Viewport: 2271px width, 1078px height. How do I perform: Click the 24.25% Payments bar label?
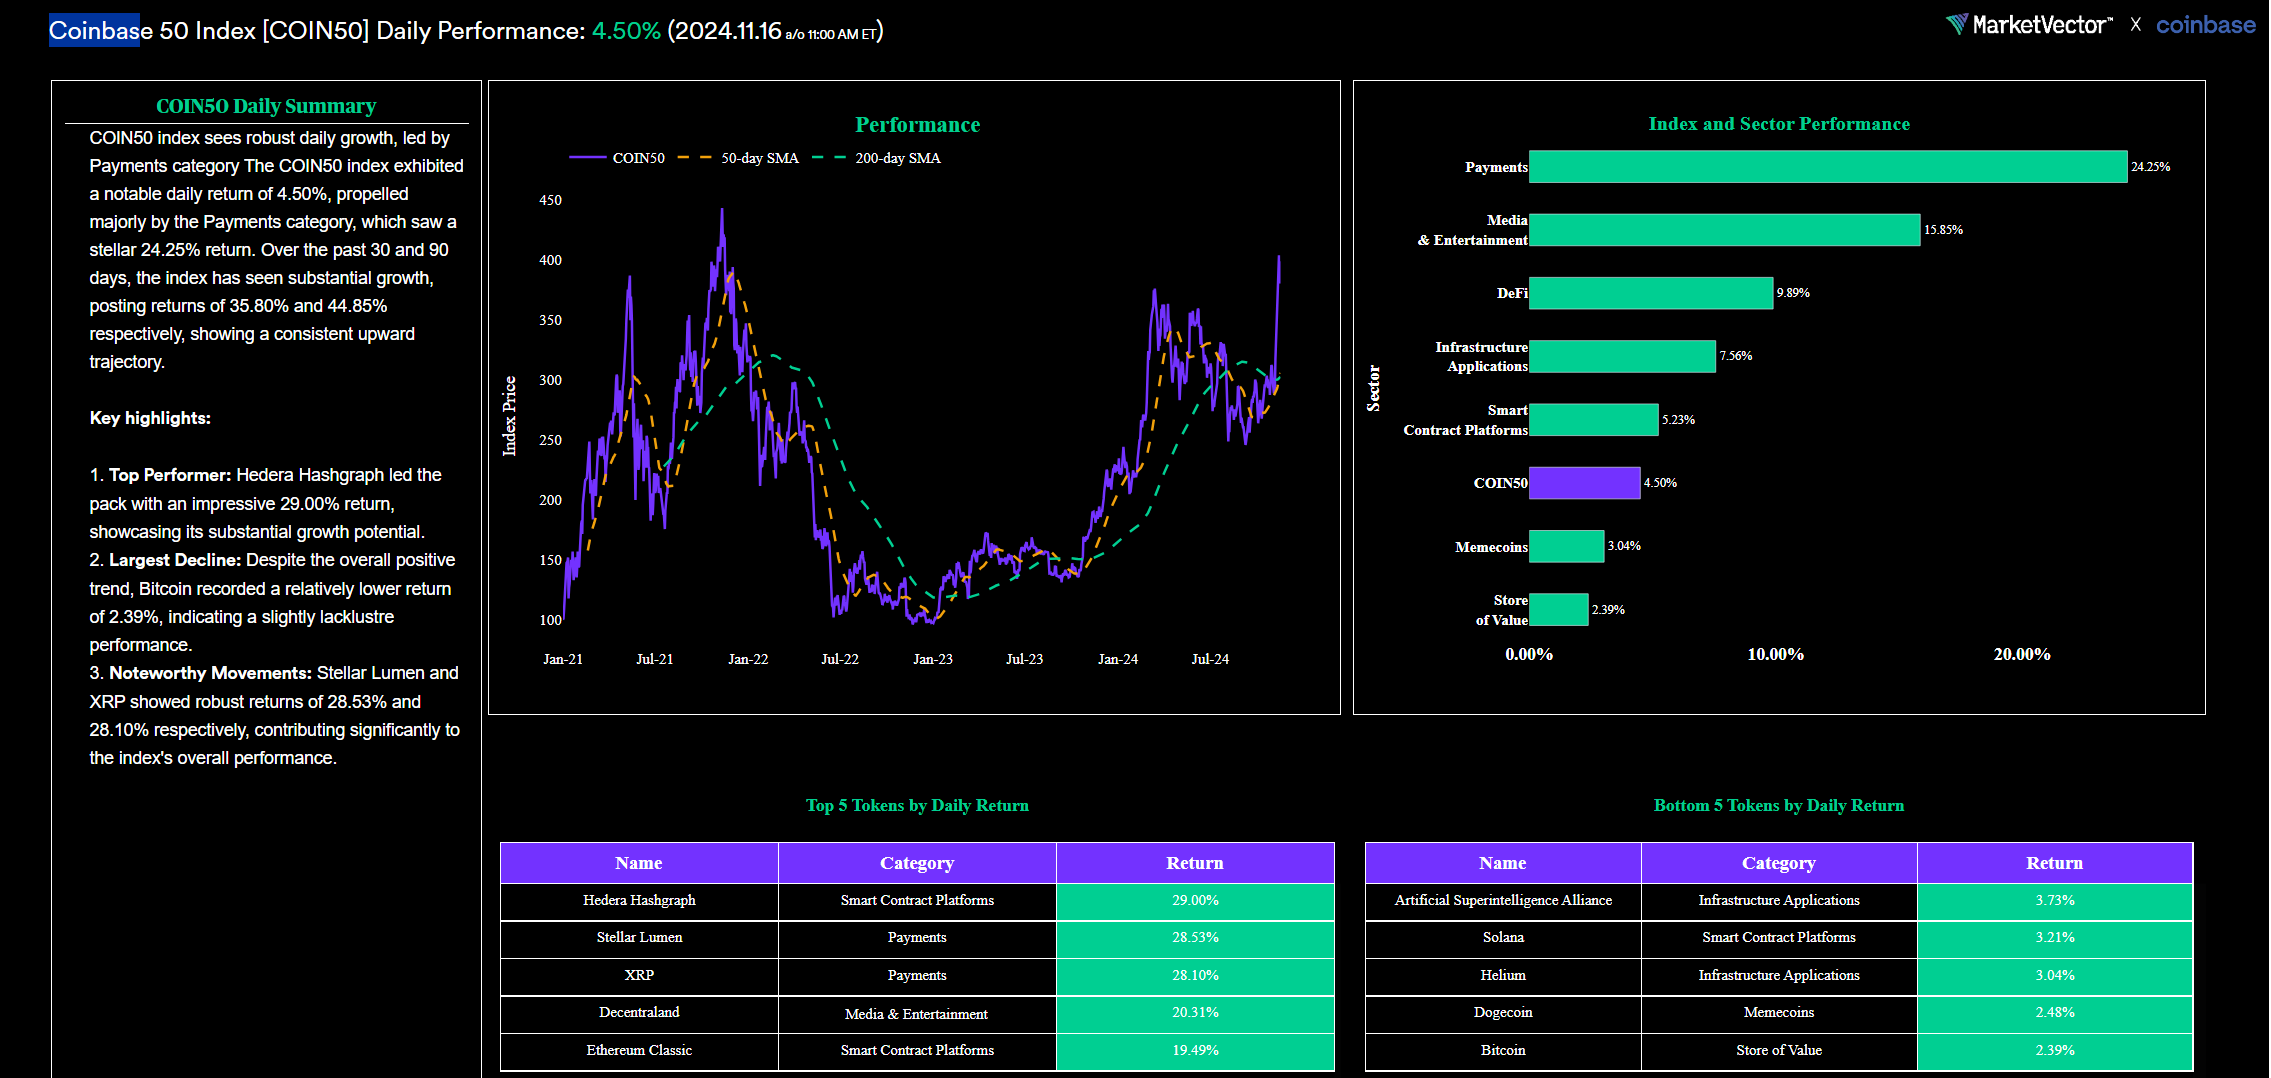point(2151,167)
